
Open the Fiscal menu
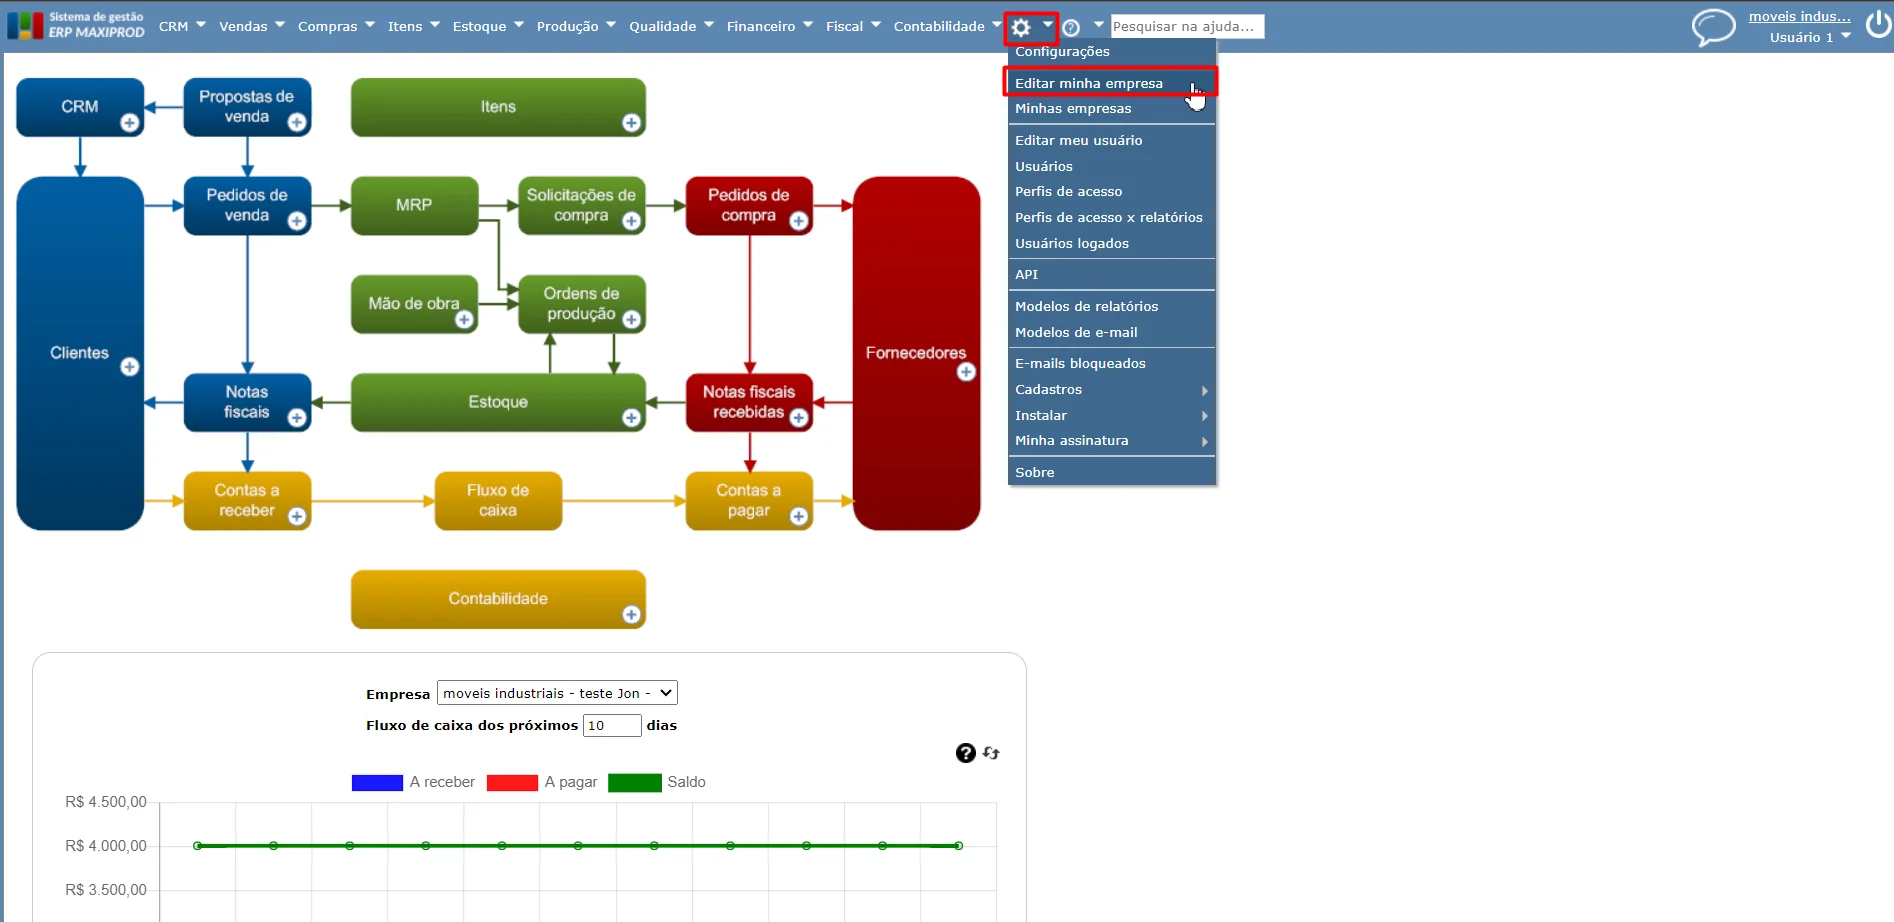tap(853, 26)
